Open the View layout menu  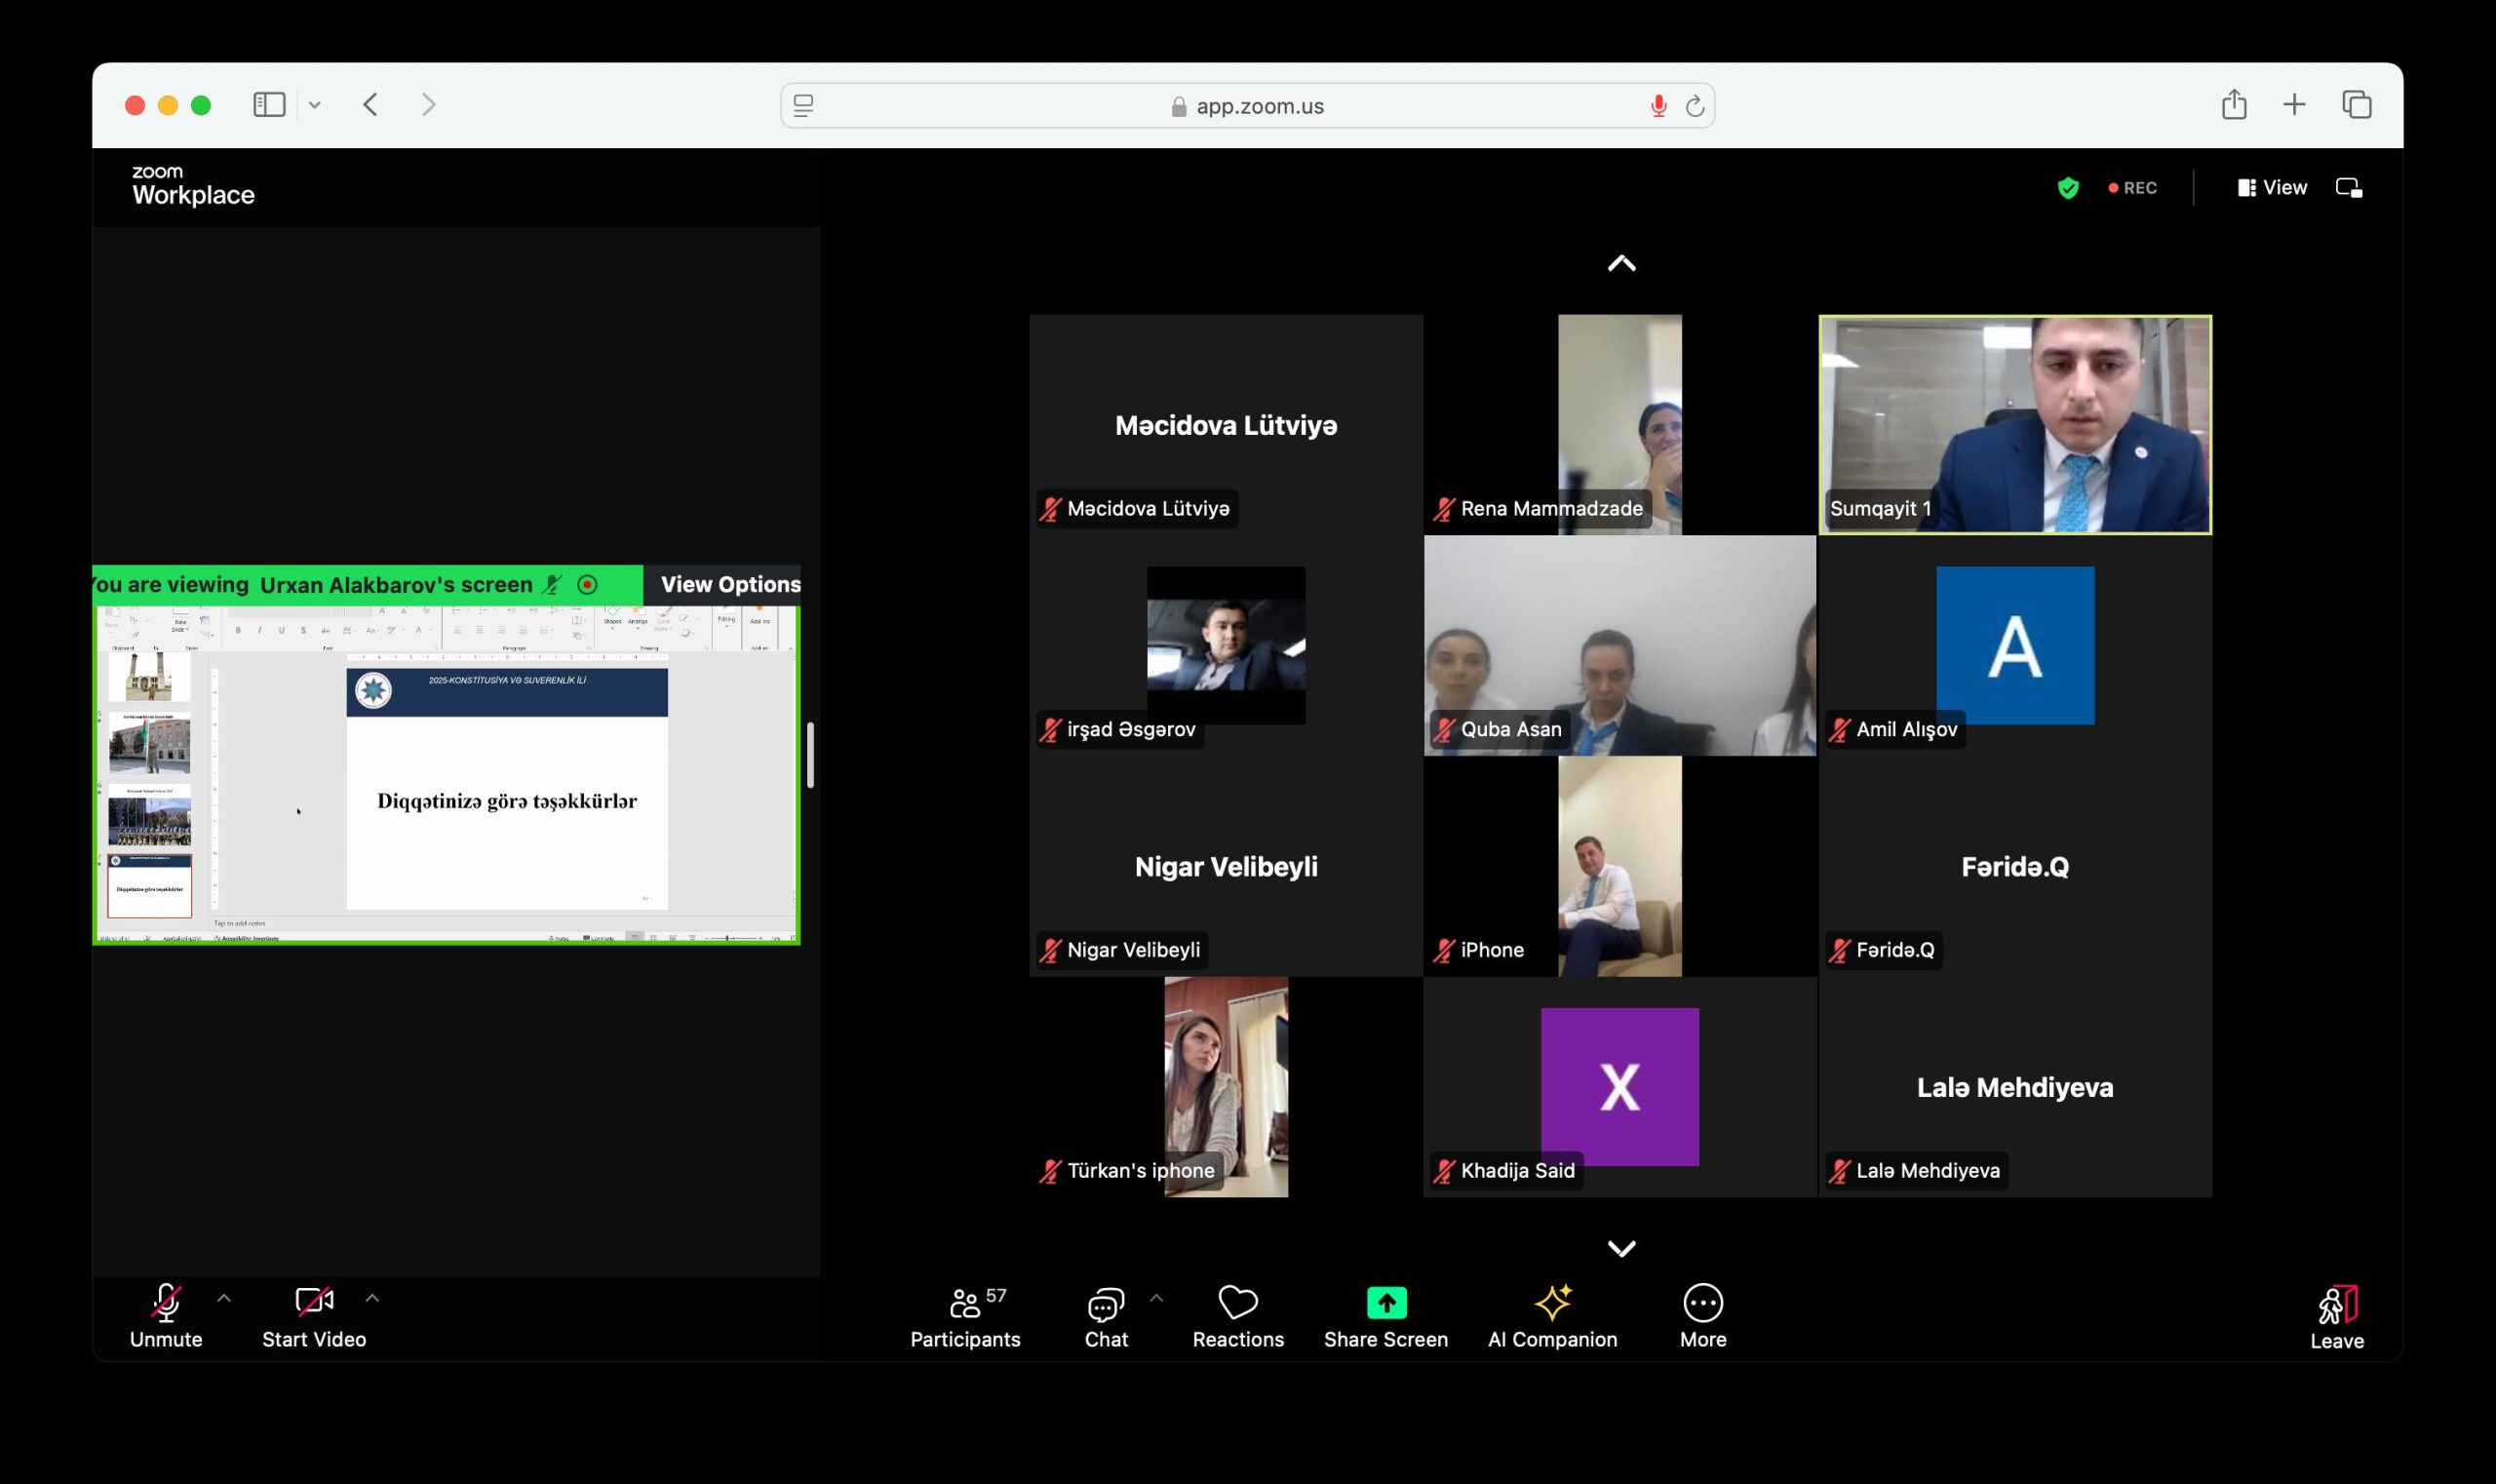point(2272,188)
